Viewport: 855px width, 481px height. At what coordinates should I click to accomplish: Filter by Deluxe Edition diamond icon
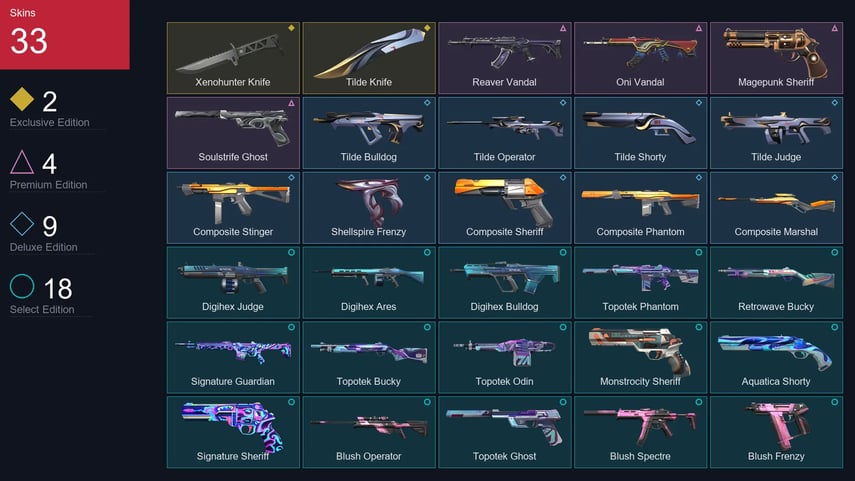(x=22, y=224)
